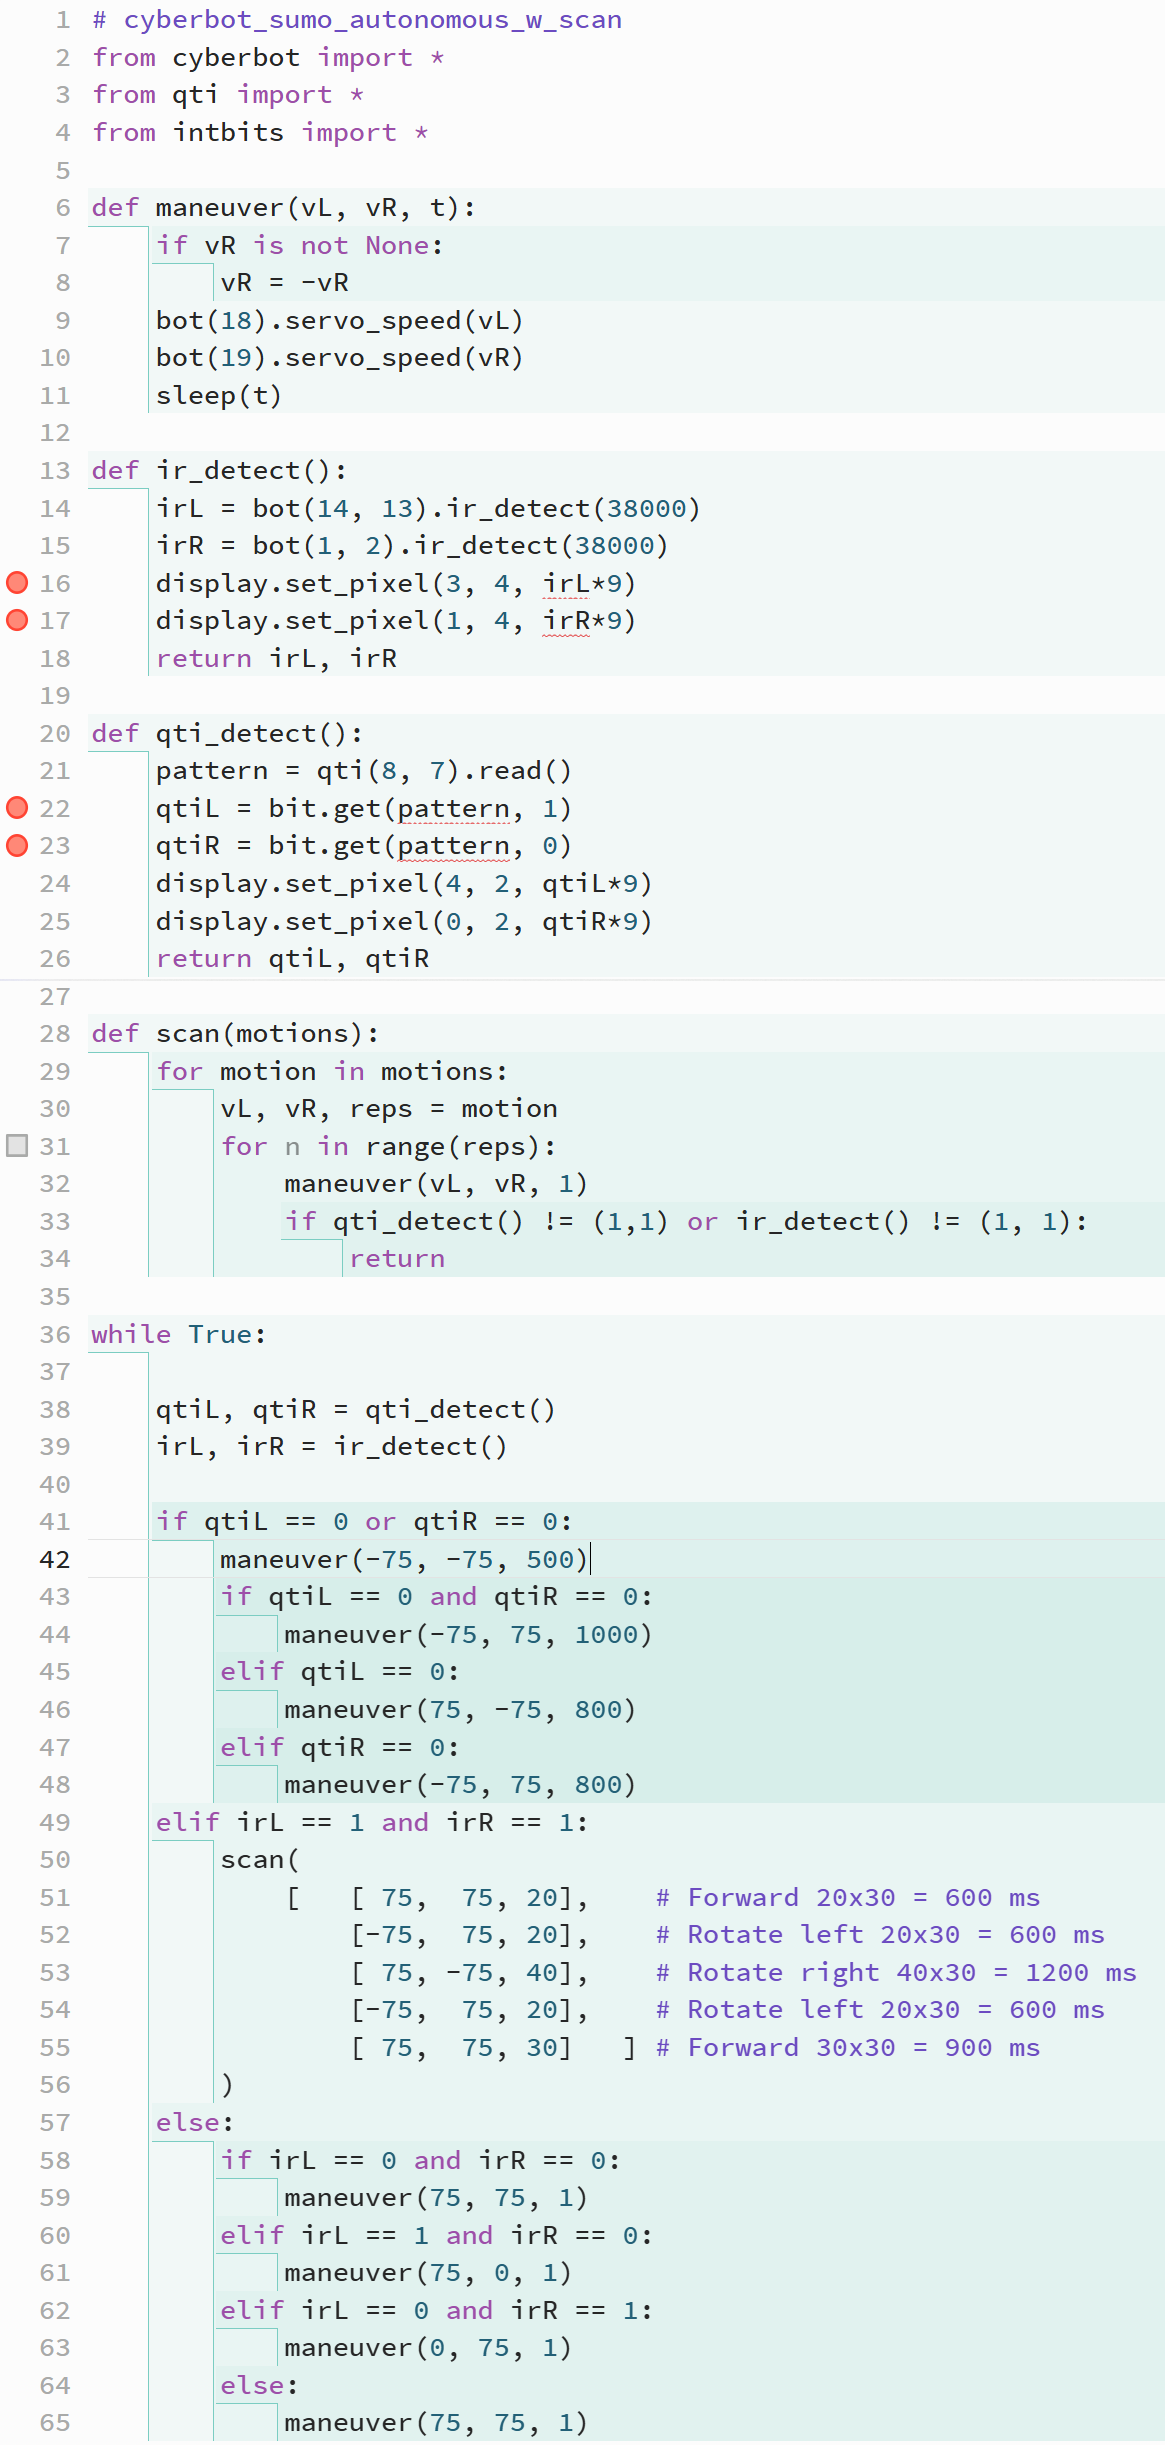Click 'for n in range(reps):' loop
Viewport: 1165px width, 2445px height.
click(x=388, y=1147)
